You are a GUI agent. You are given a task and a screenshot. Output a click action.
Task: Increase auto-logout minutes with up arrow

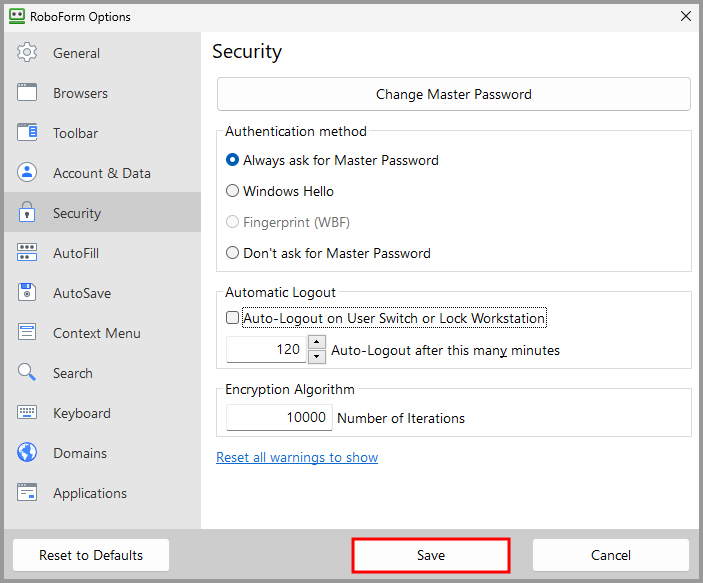[x=317, y=342]
